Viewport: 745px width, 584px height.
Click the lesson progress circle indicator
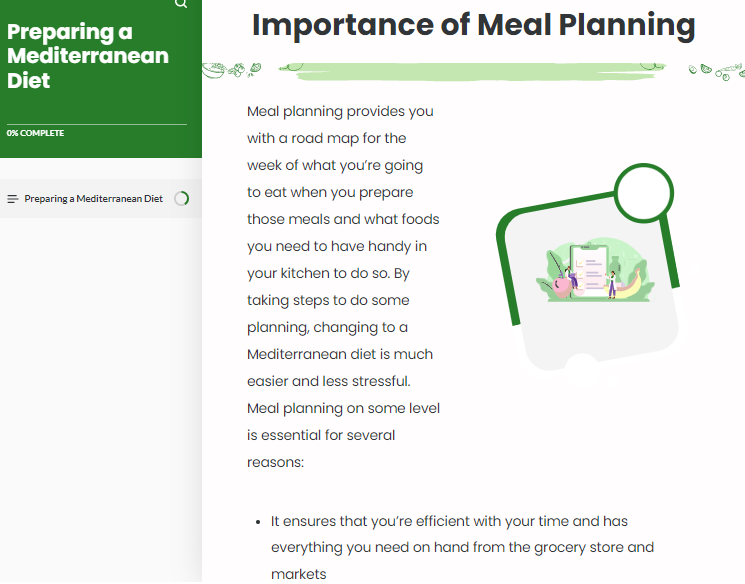click(x=181, y=199)
